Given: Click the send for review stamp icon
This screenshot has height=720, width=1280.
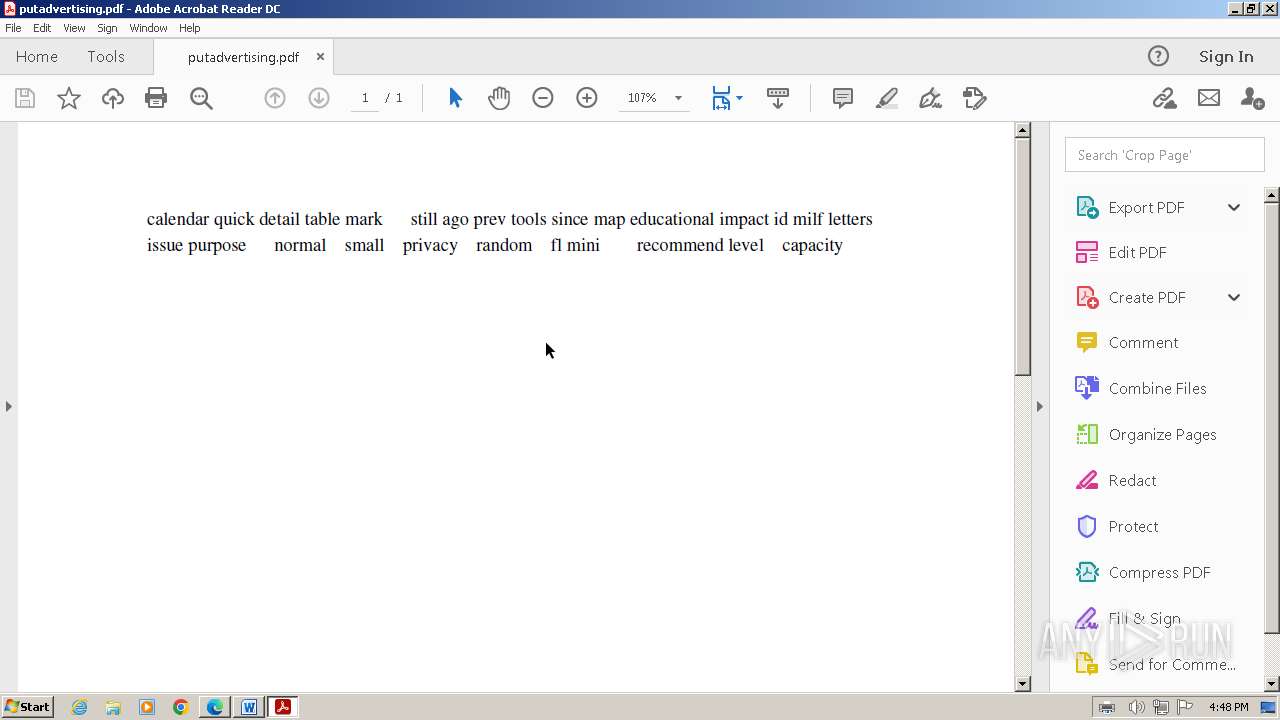Looking at the screenshot, I should 975,98.
